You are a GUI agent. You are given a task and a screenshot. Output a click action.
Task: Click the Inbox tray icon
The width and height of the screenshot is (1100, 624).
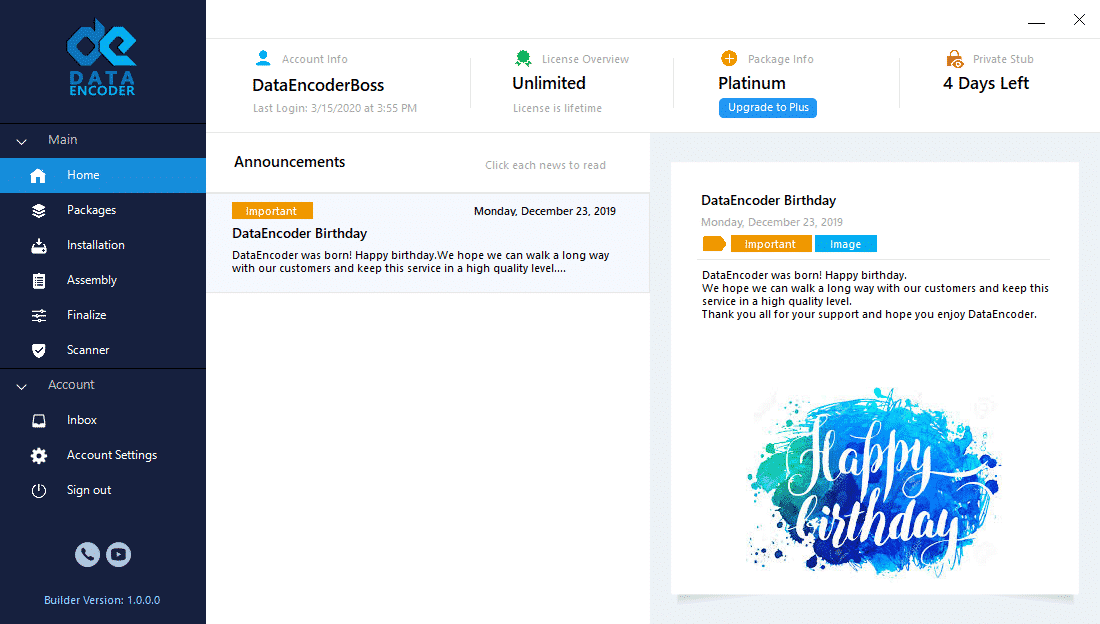[x=39, y=420]
